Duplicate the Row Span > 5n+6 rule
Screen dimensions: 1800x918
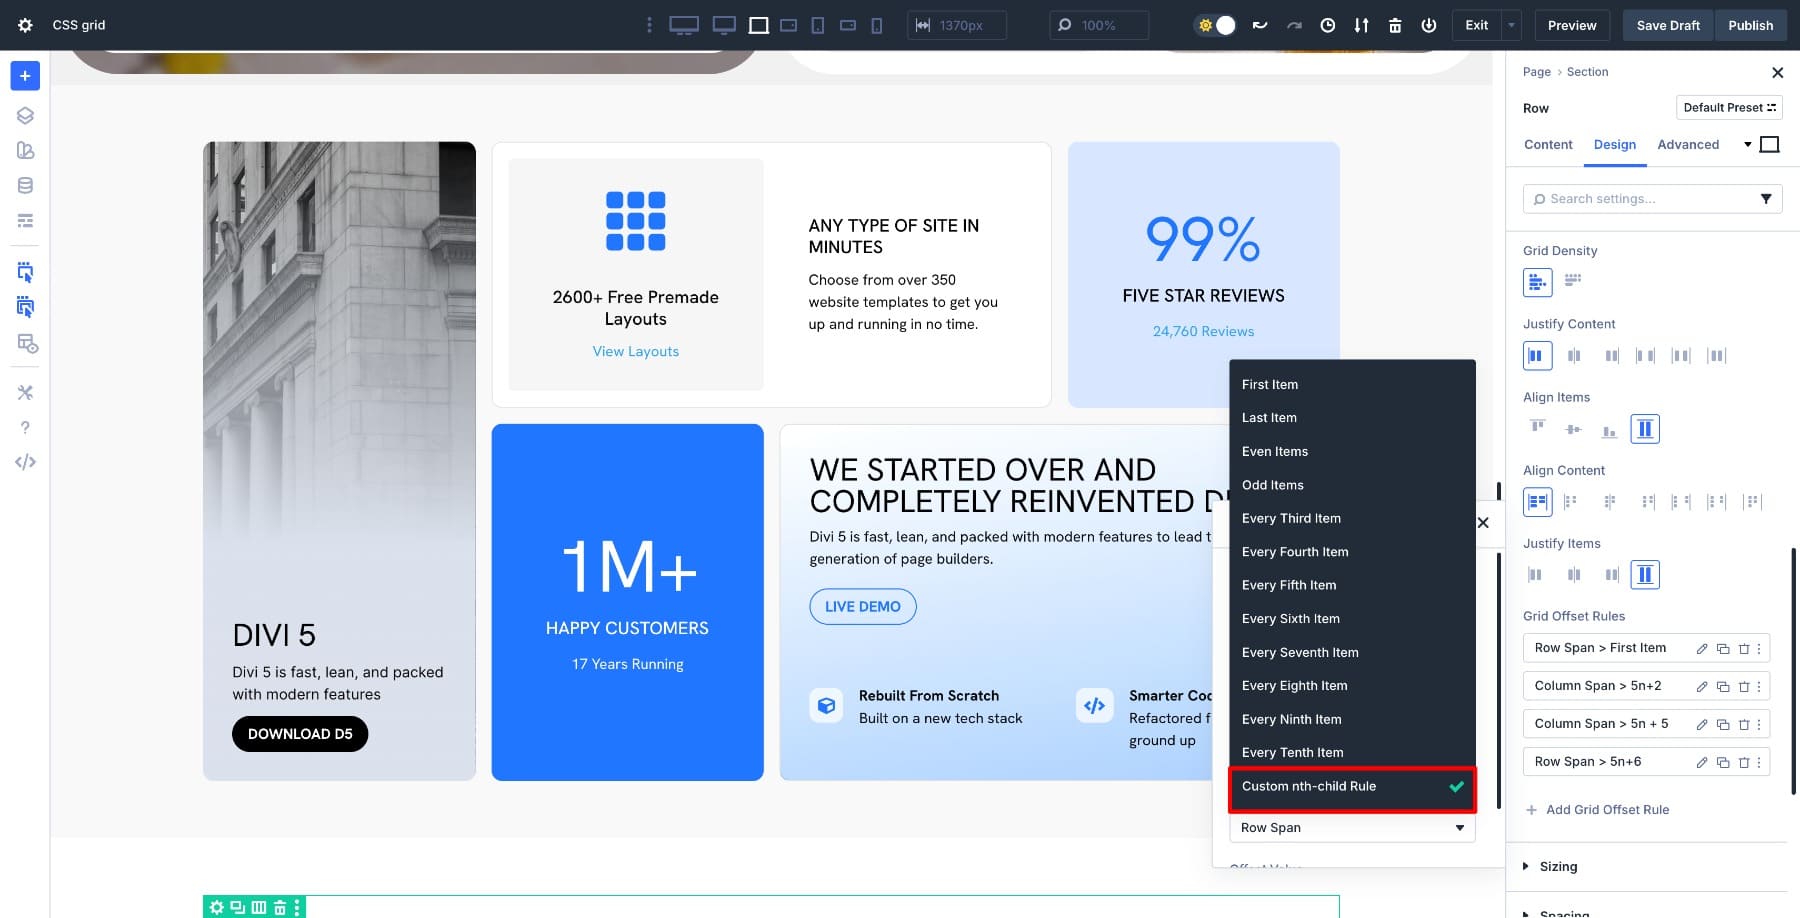tap(1722, 763)
